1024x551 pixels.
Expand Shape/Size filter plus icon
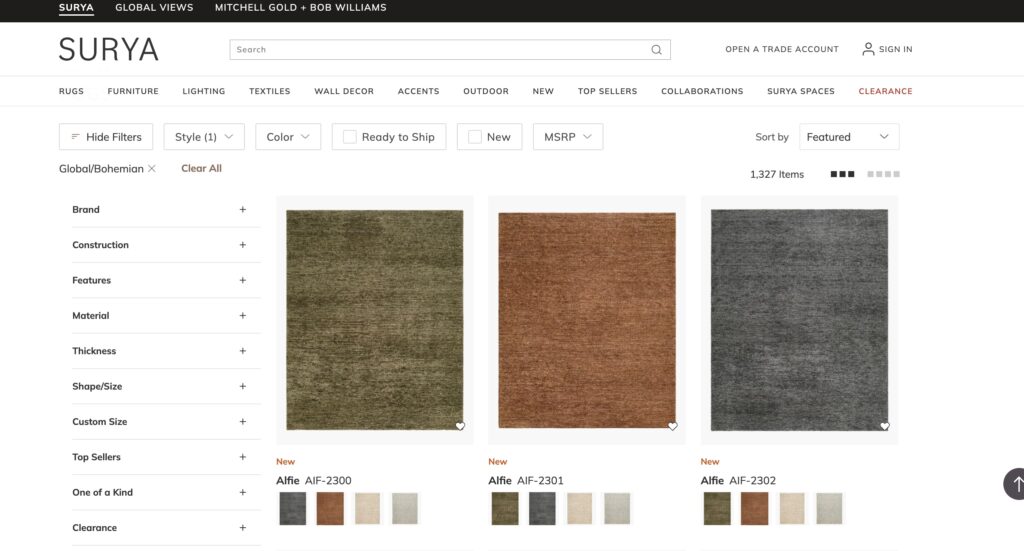click(x=242, y=386)
